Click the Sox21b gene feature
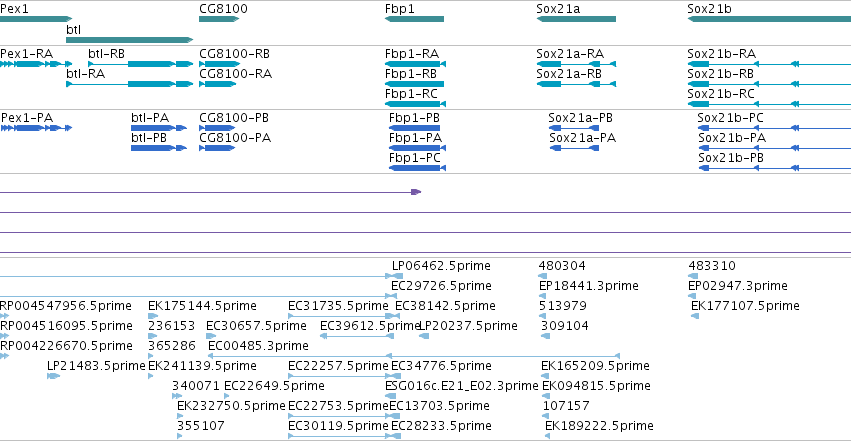Image resolution: width=851 pixels, height=441 pixels. coord(769,19)
